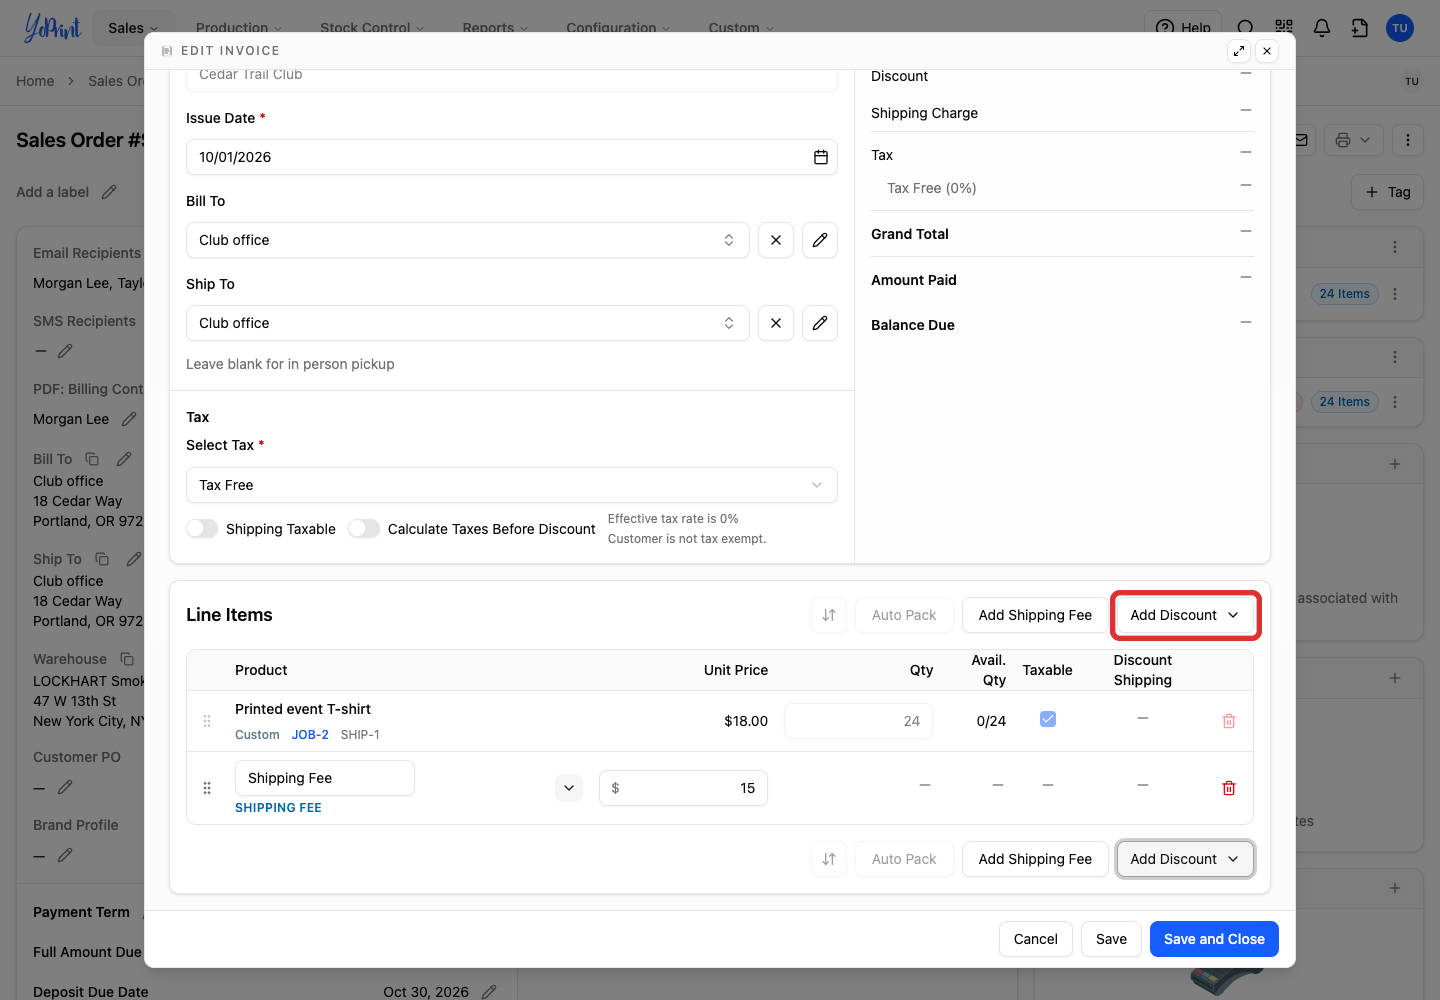
Task: Delete the Printed event T-shirt line
Action: [x=1229, y=721]
